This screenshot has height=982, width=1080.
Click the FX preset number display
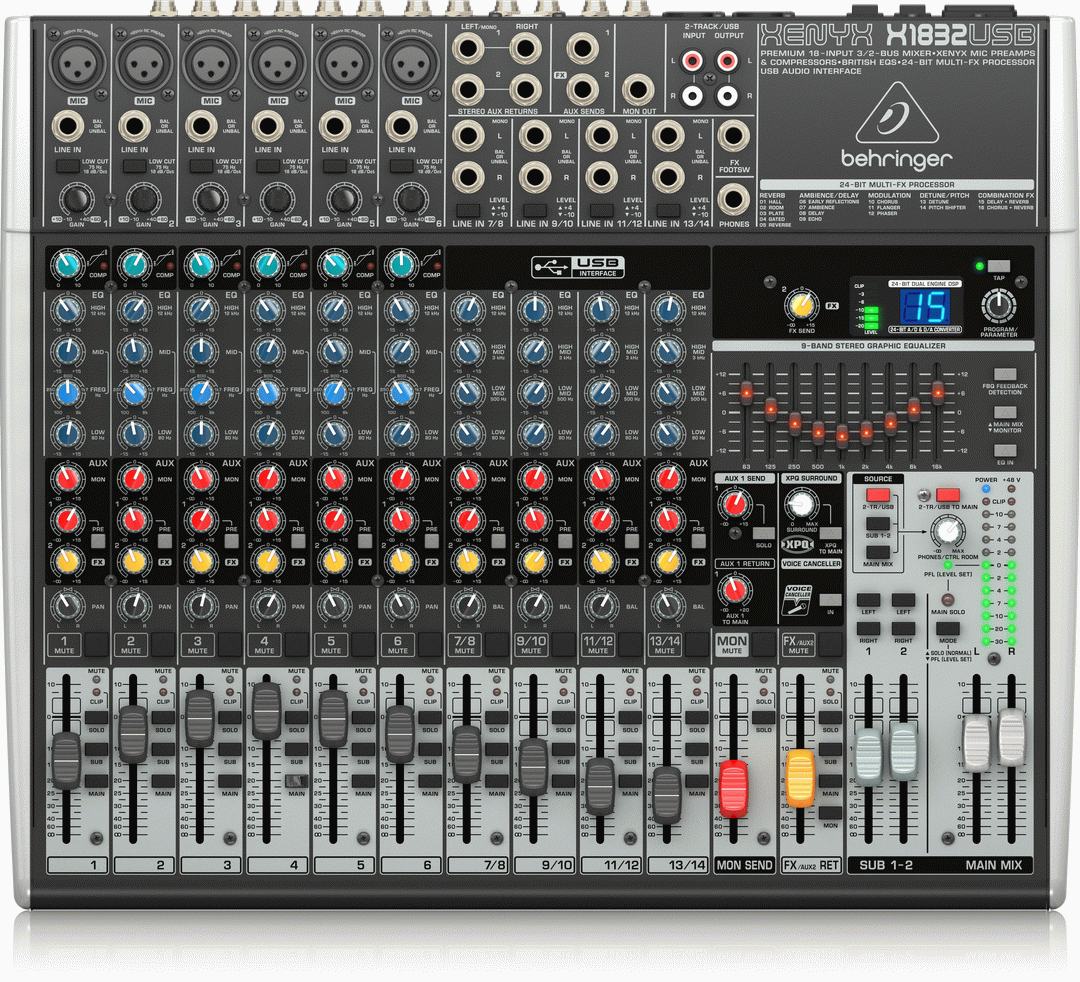pyautogui.click(x=925, y=307)
